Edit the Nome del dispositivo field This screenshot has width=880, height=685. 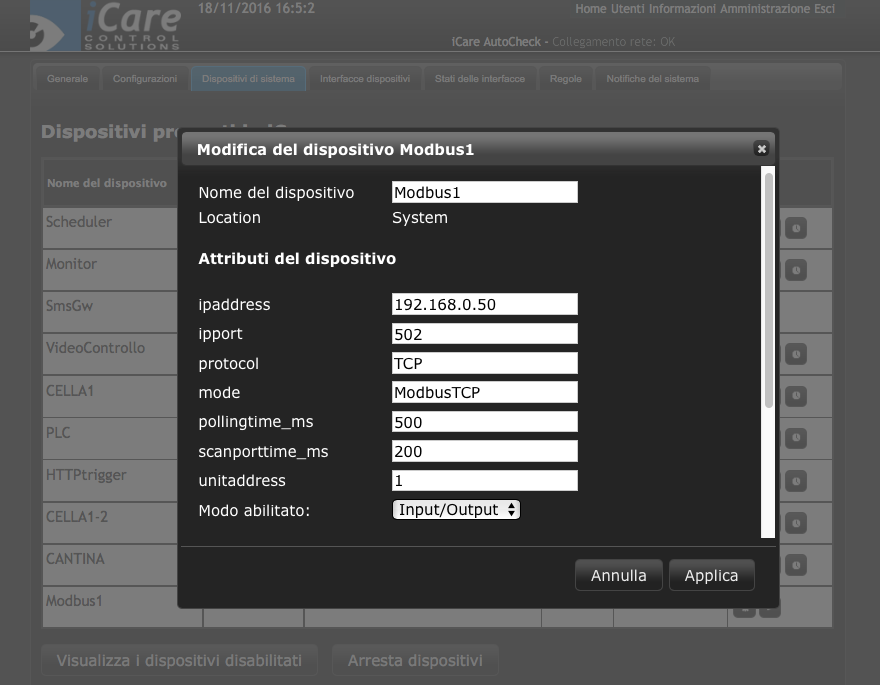click(x=485, y=192)
